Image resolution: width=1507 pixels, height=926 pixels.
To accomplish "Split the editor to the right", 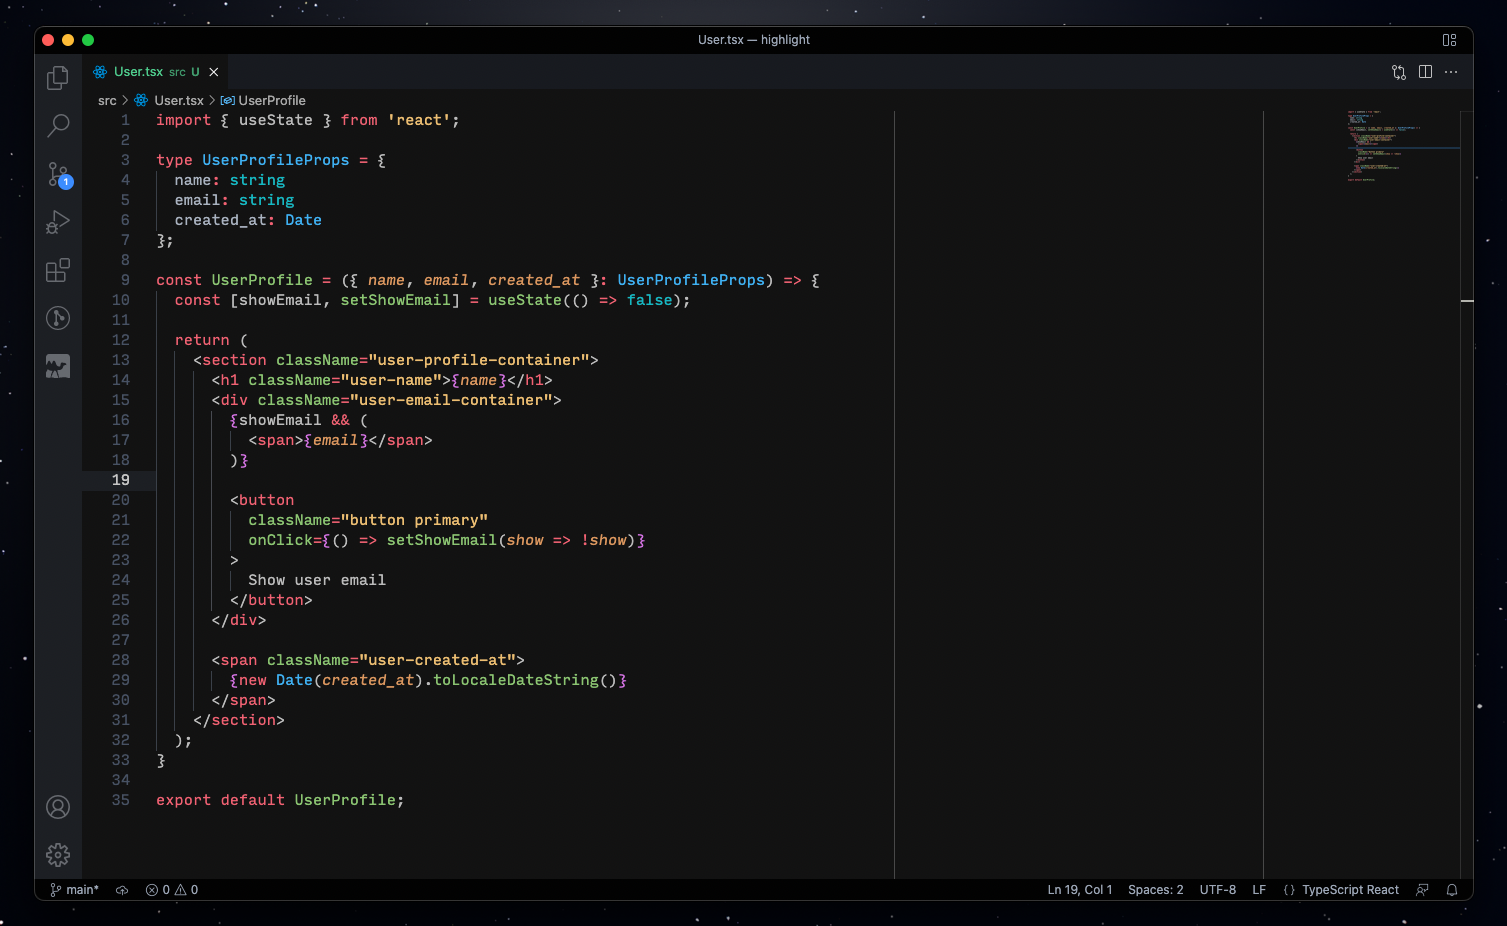I will point(1425,72).
